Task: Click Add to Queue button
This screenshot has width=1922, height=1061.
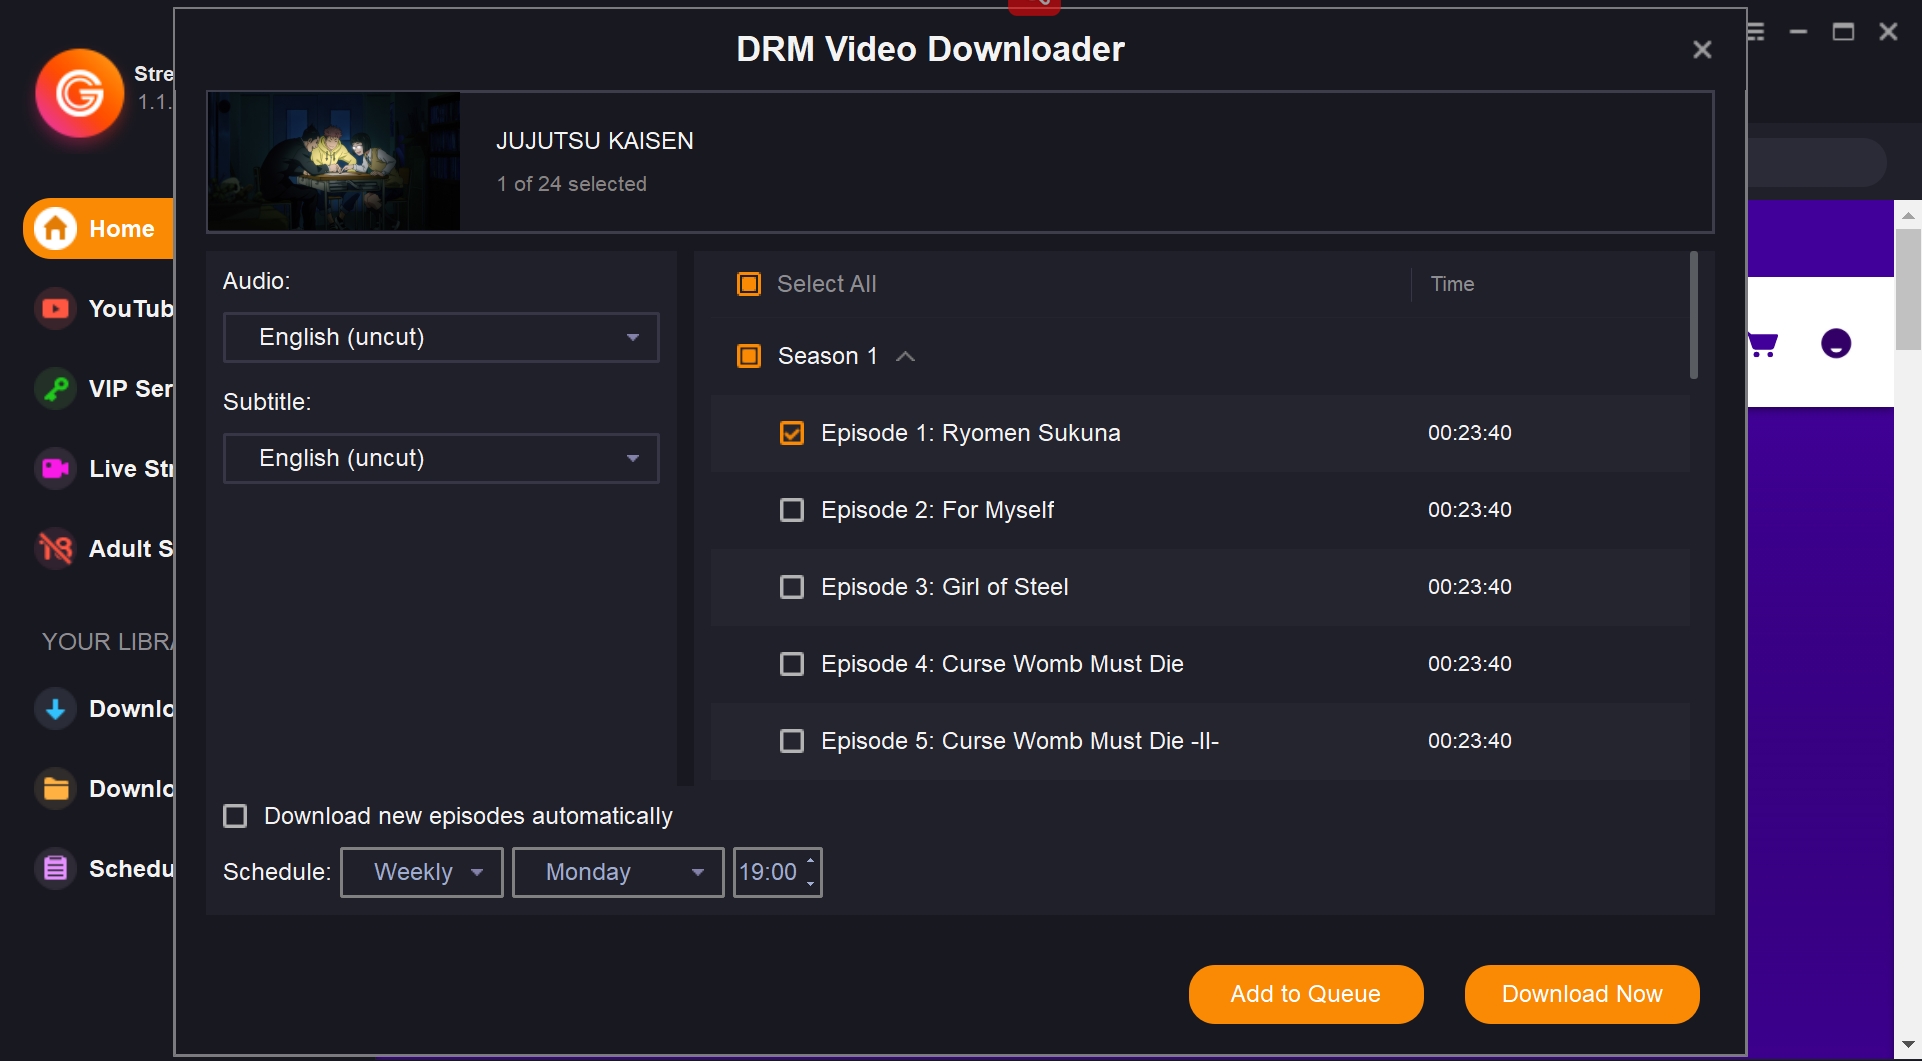Action: pos(1306,994)
